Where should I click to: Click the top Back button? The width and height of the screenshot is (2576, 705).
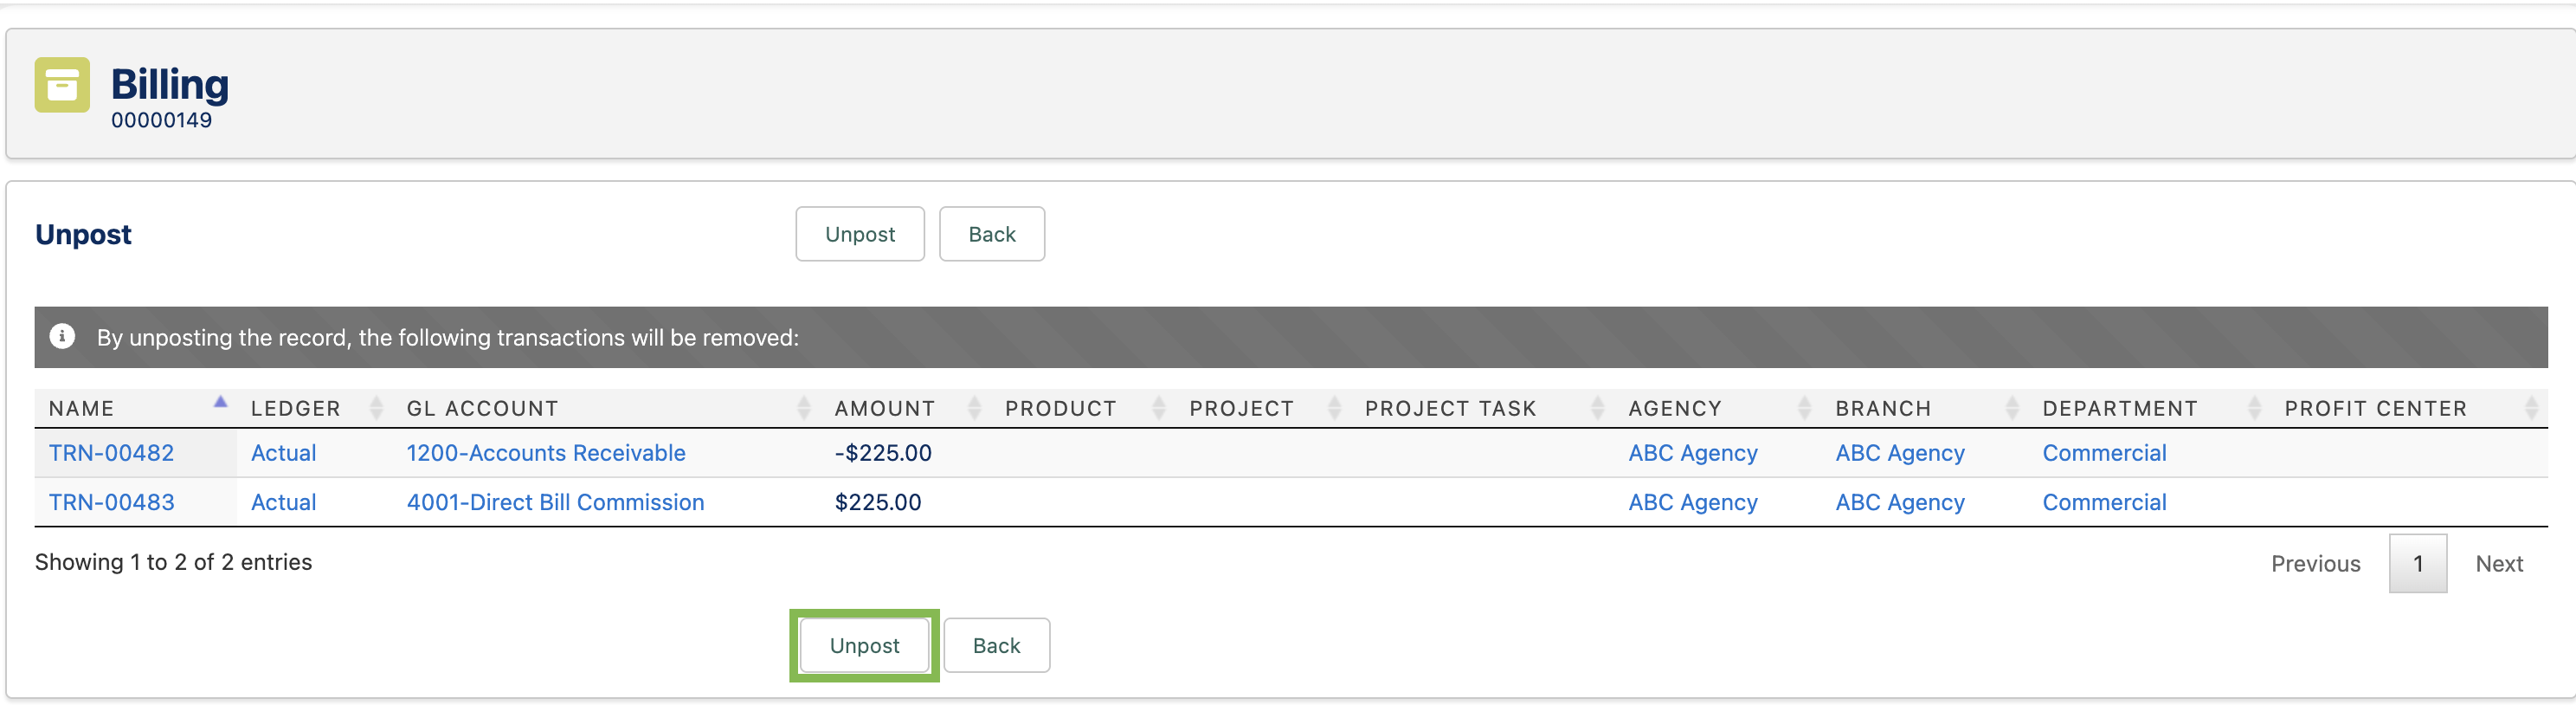pyautogui.click(x=992, y=234)
